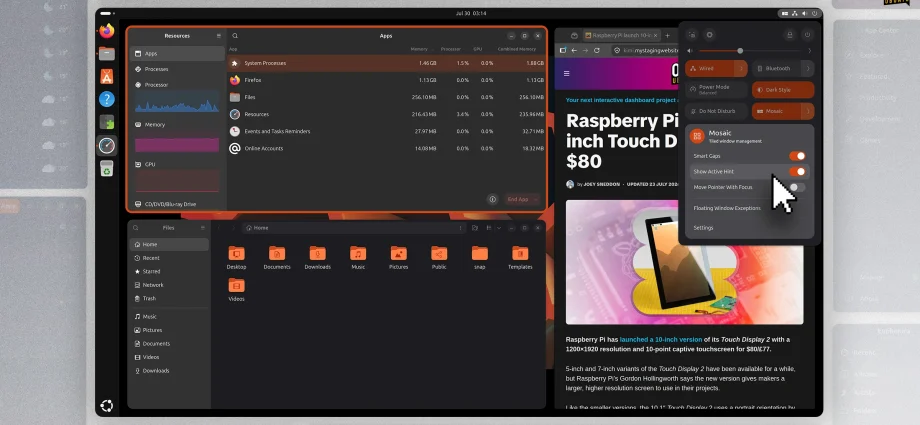Select Starred in Files sidebar
The height and width of the screenshot is (425, 920).
click(169, 271)
